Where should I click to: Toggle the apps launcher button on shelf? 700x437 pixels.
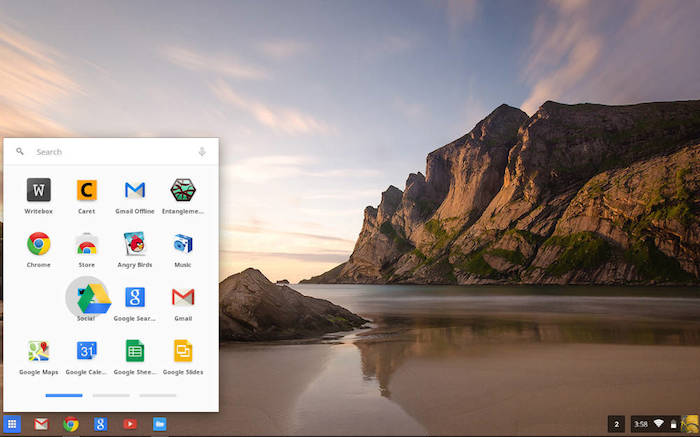pyautogui.click(x=12, y=424)
